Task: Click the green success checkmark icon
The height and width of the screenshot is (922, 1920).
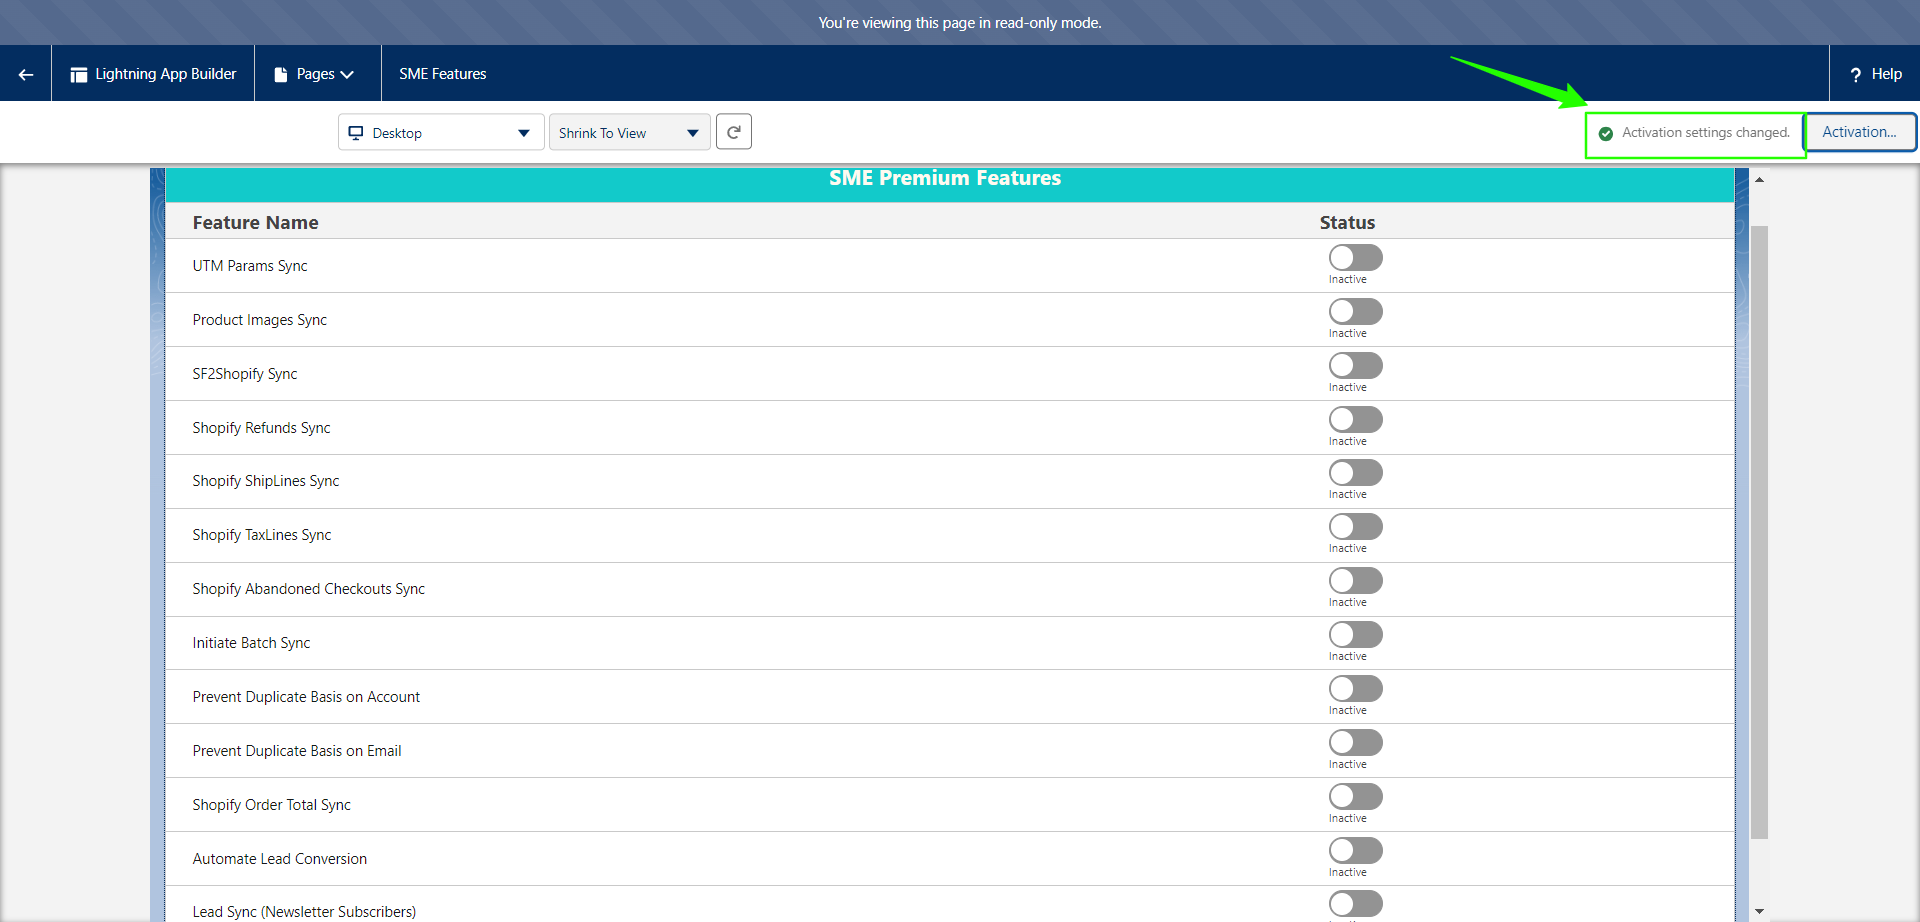Action: click(x=1606, y=133)
